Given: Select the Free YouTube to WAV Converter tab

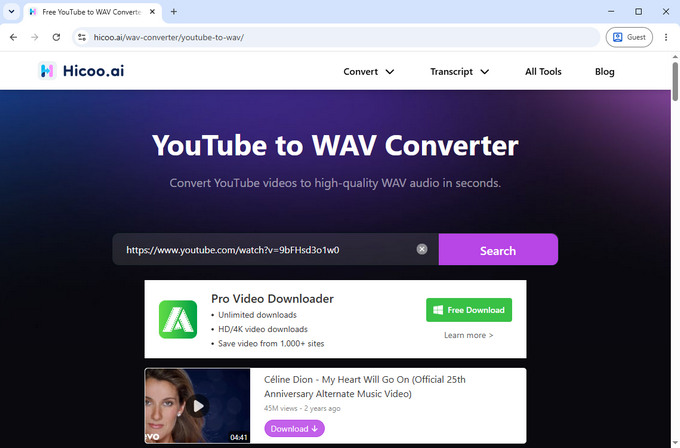Looking at the screenshot, I should pos(92,12).
